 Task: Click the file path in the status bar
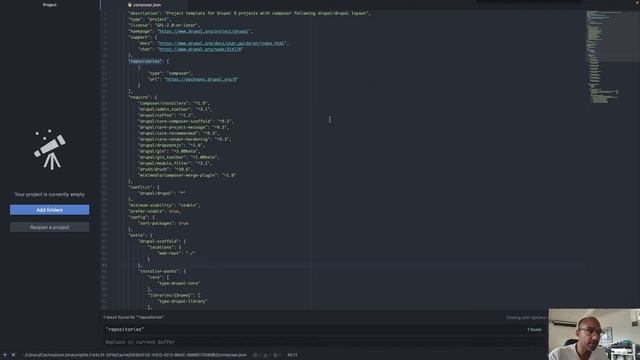(135, 355)
